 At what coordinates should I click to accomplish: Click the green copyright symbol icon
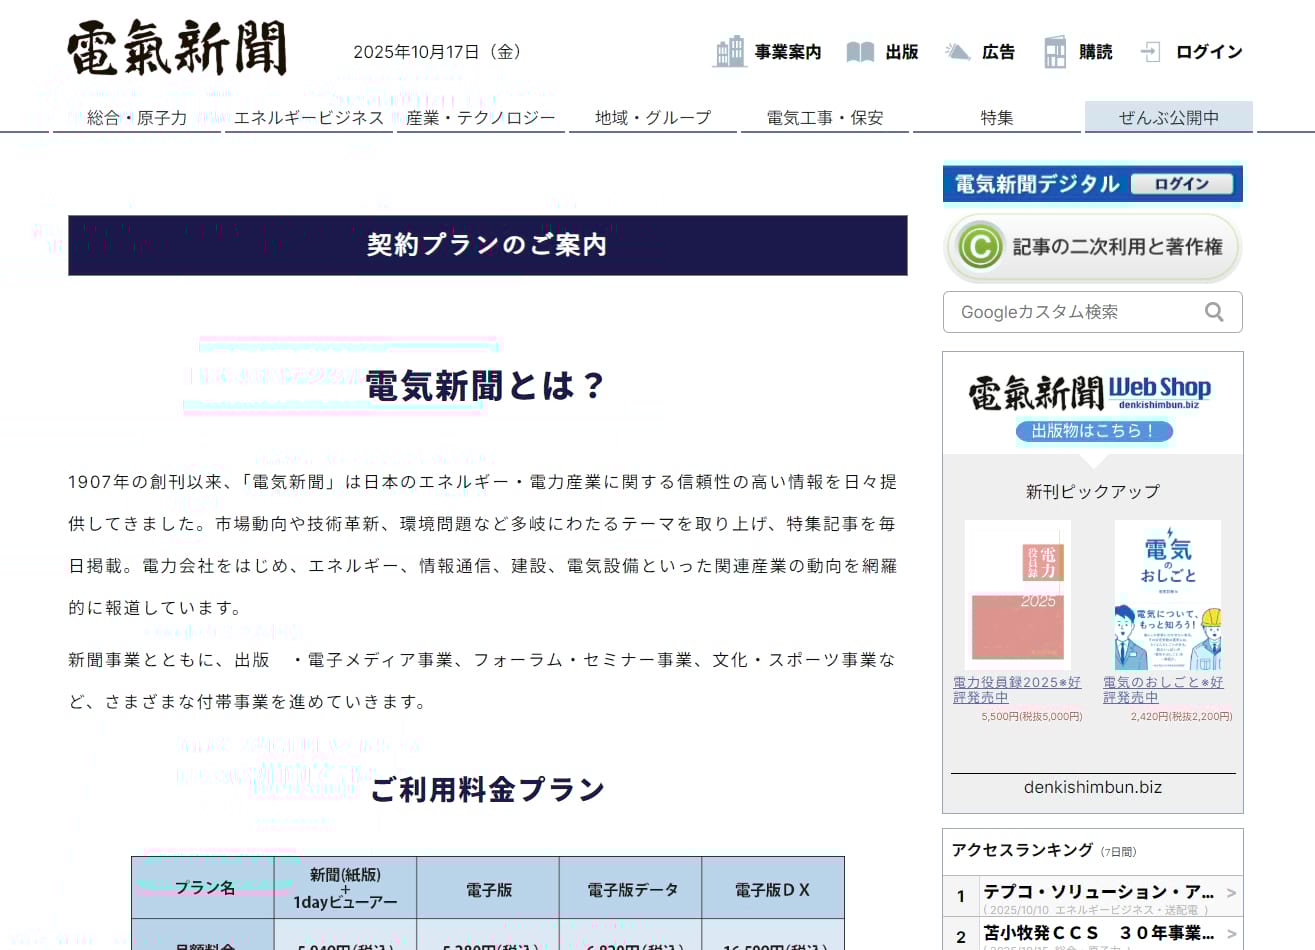979,247
